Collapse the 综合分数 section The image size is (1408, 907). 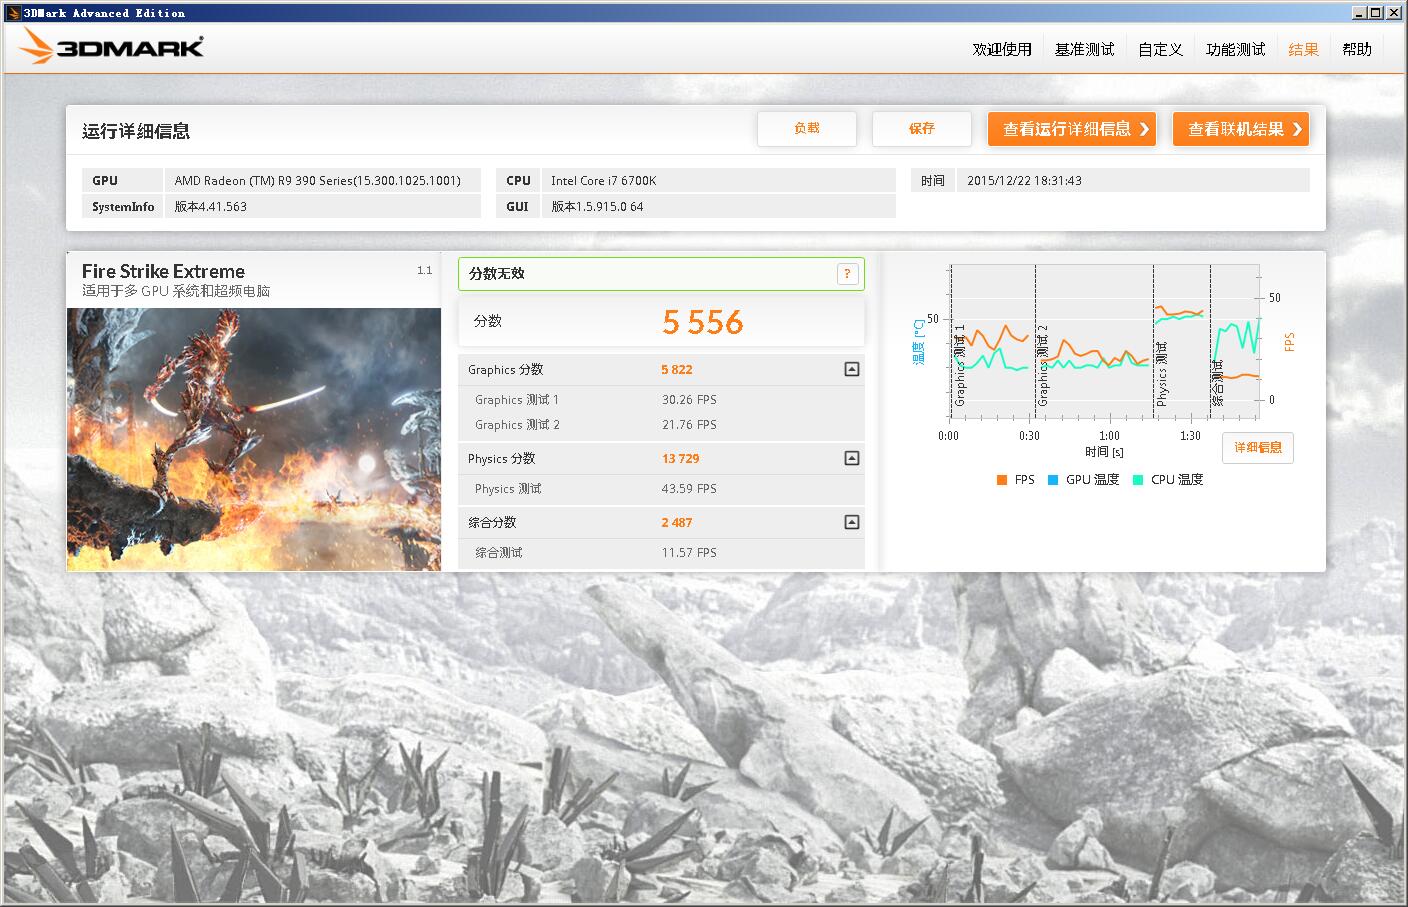[x=851, y=522]
